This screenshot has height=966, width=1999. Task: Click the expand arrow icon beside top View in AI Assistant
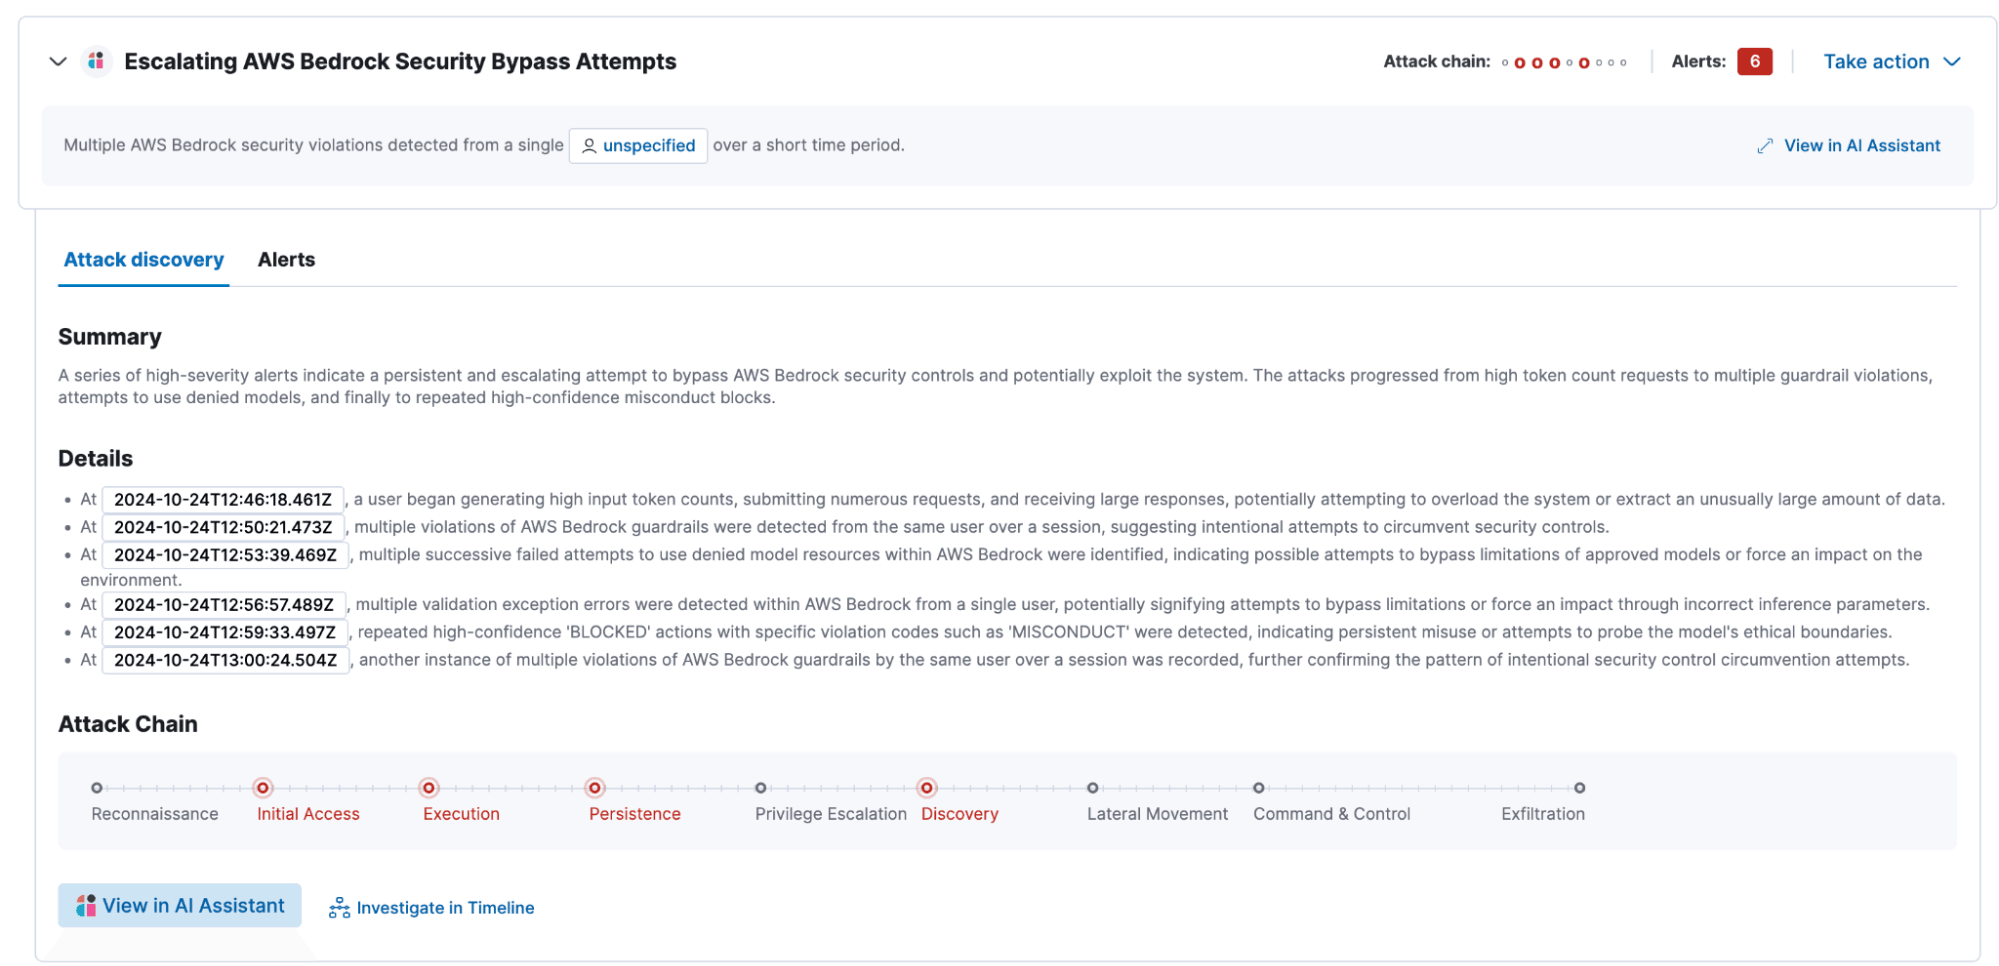(x=1765, y=146)
